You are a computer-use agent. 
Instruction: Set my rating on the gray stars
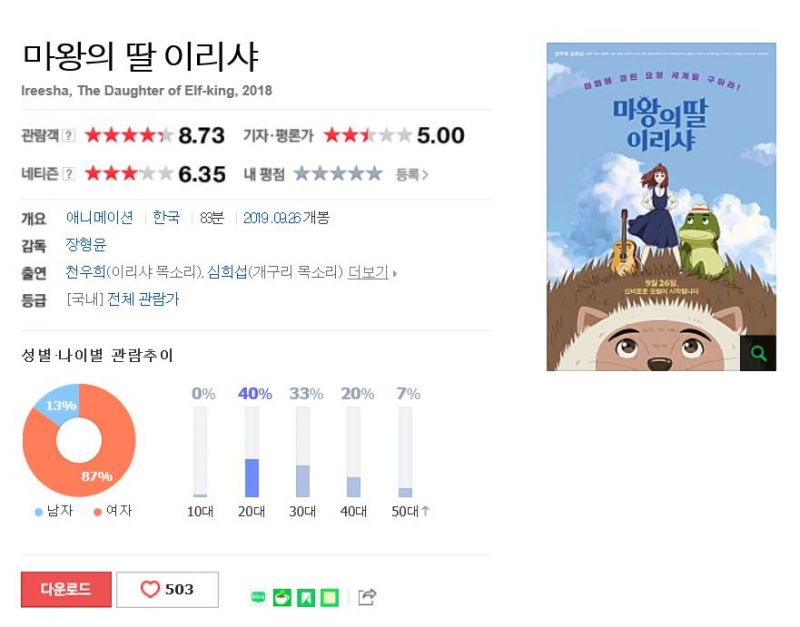338,174
